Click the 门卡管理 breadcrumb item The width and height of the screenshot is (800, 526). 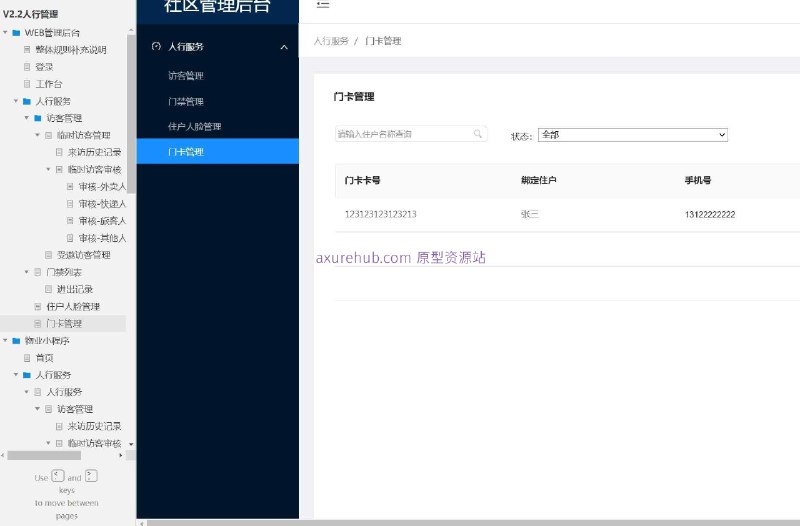383,41
